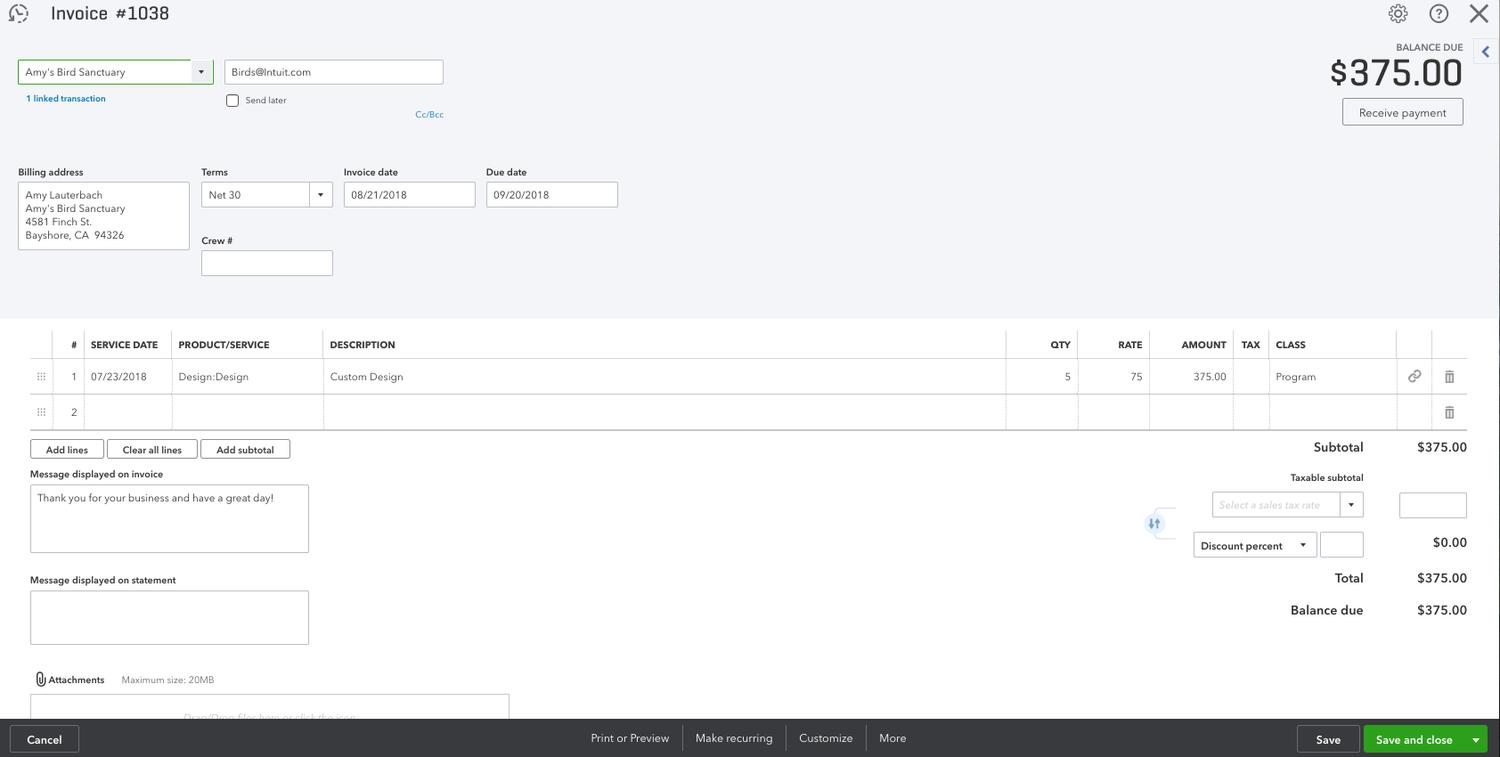Delete line 1 with the trash icon

pyautogui.click(x=1449, y=377)
